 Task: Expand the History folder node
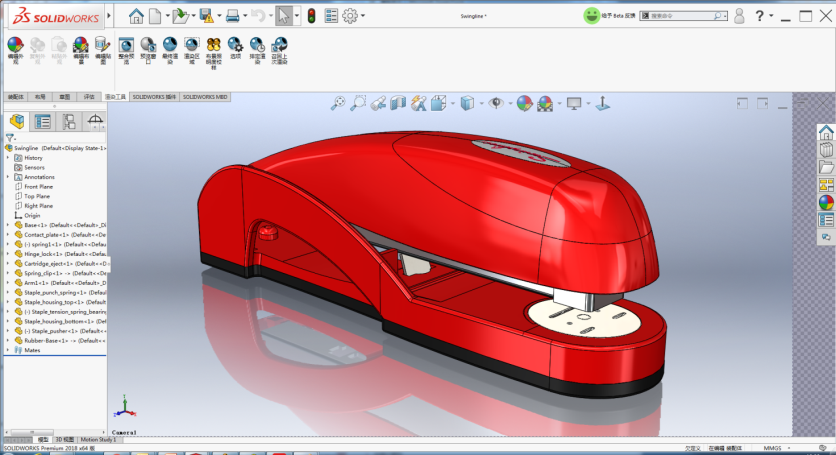[8, 158]
